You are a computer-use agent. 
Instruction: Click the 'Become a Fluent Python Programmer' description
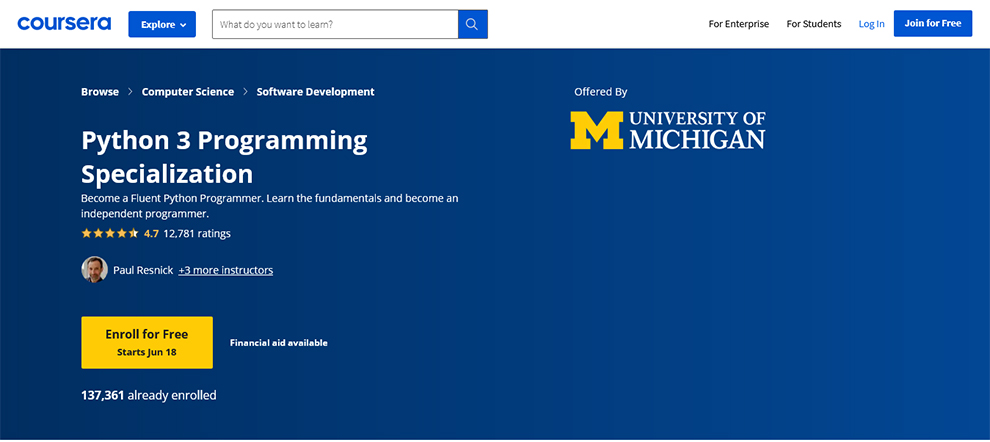point(270,206)
